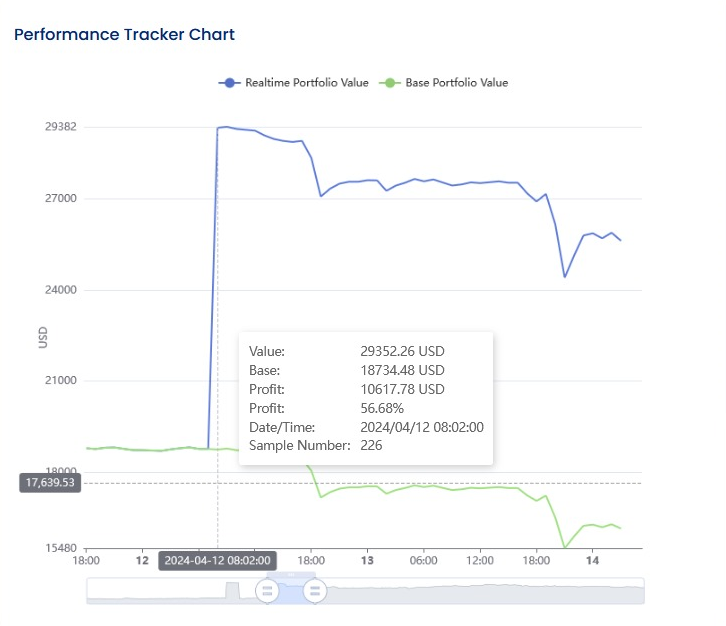Click the green line's lowest point near 15480

(565, 547)
